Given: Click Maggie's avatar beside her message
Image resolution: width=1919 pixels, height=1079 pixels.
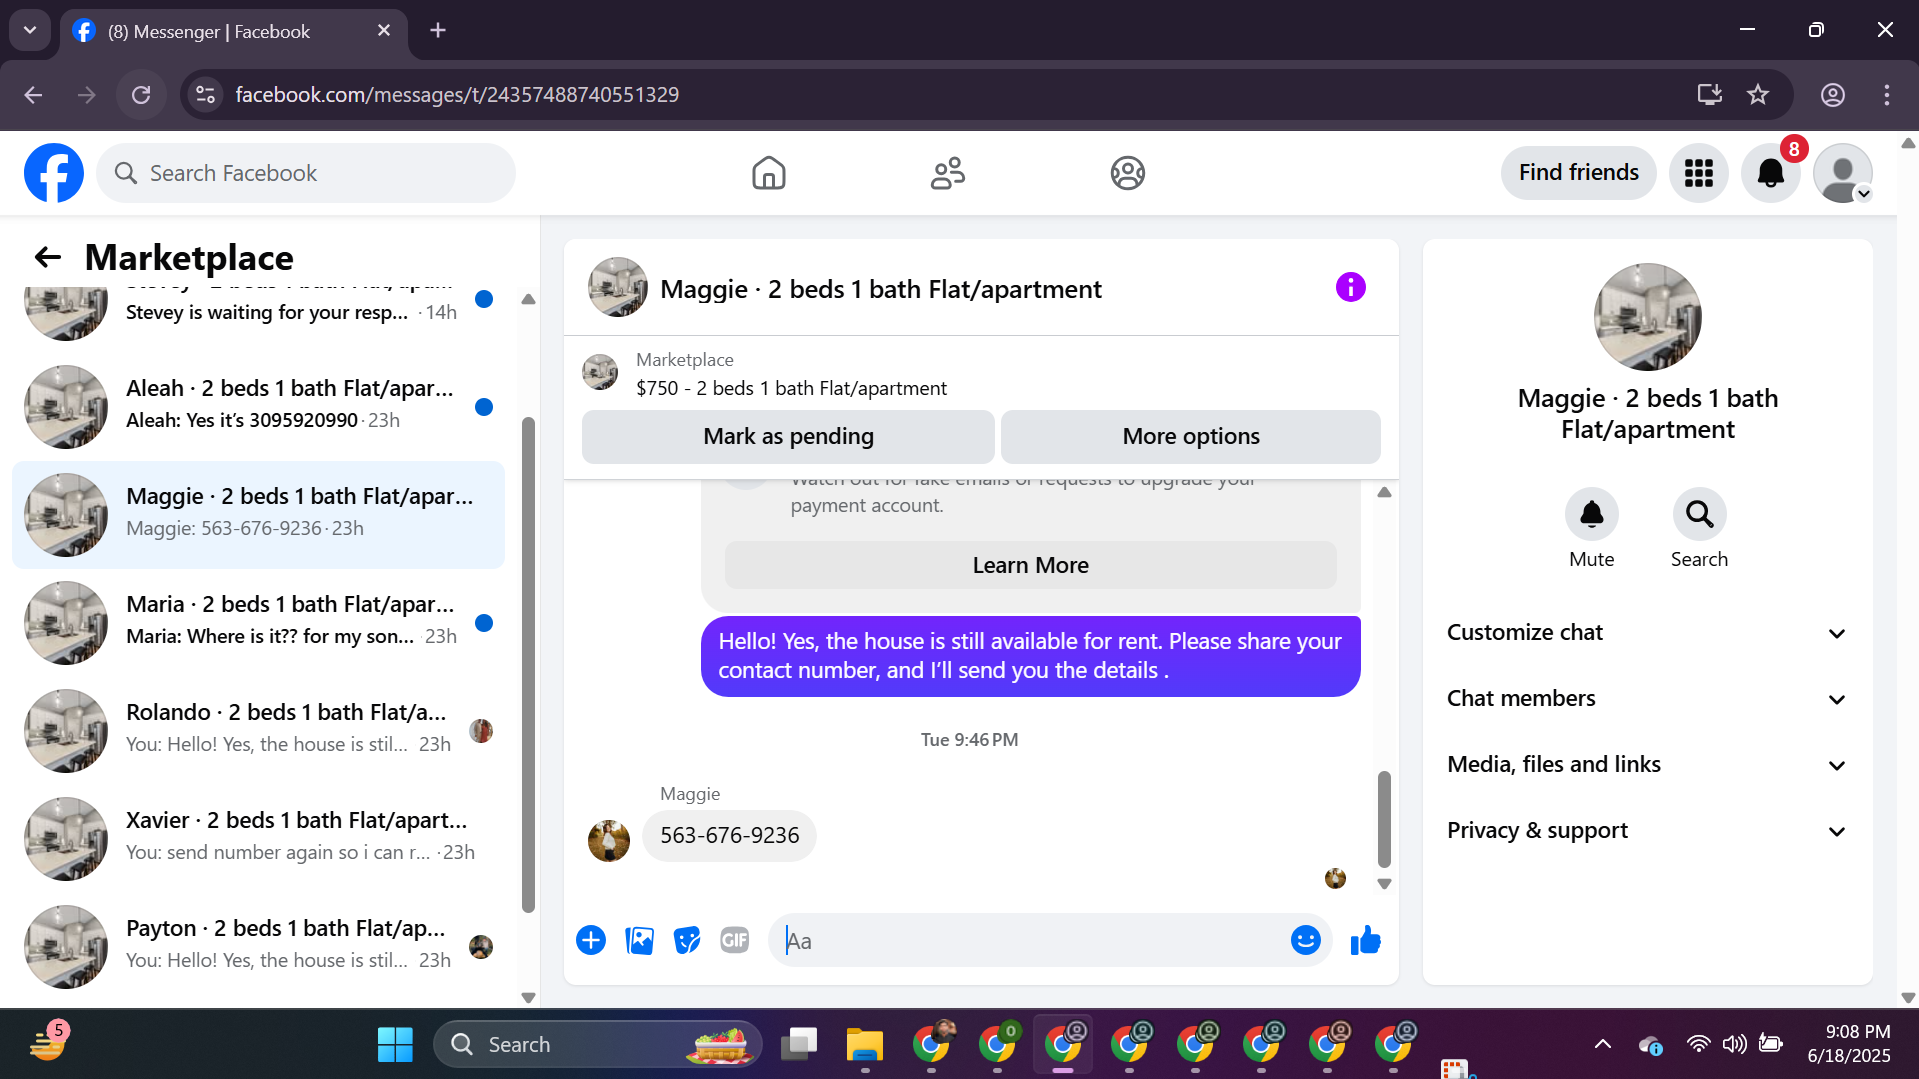Looking at the screenshot, I should coord(608,840).
